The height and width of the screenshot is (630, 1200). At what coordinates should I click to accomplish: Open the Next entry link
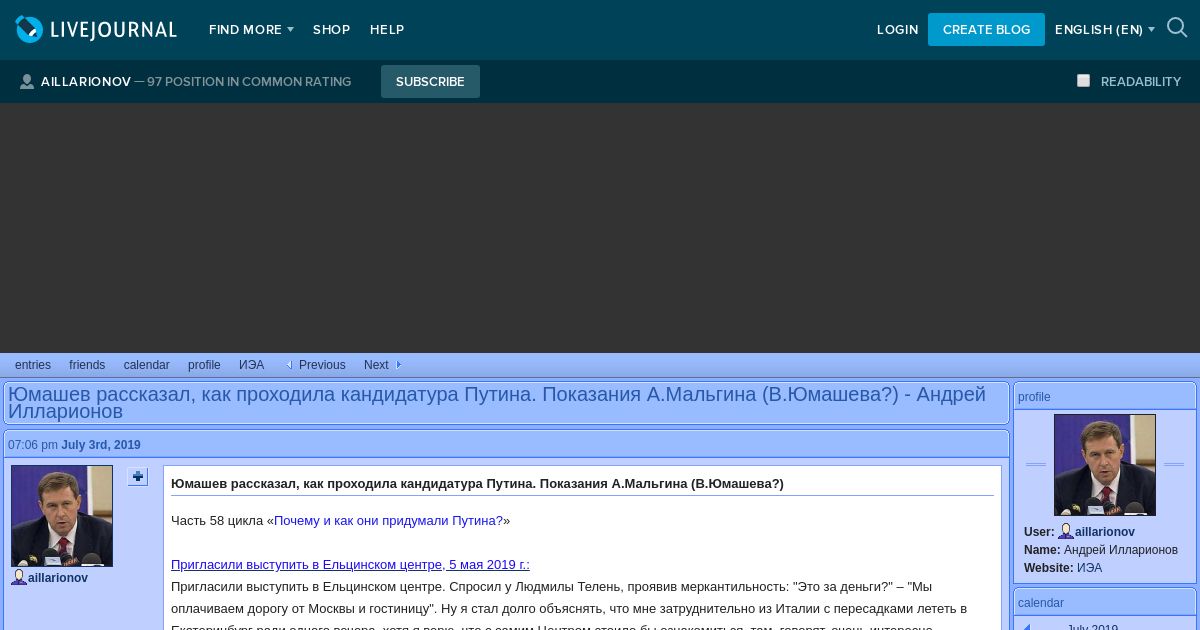click(376, 365)
